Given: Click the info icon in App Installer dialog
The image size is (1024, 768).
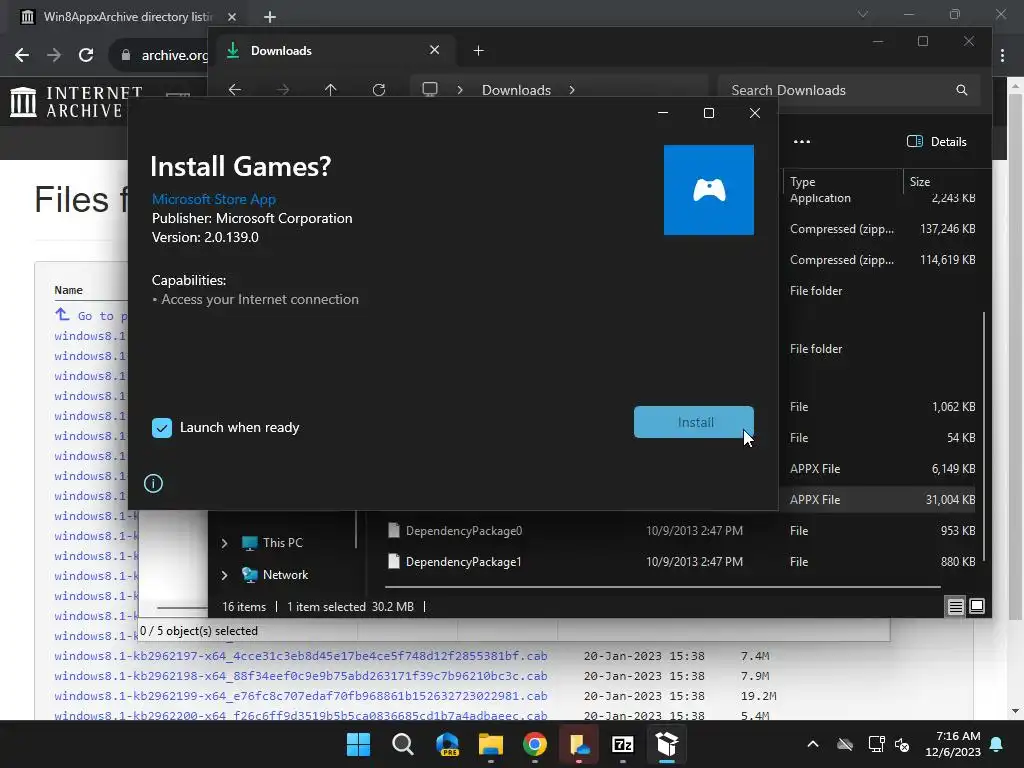Looking at the screenshot, I should click(153, 483).
